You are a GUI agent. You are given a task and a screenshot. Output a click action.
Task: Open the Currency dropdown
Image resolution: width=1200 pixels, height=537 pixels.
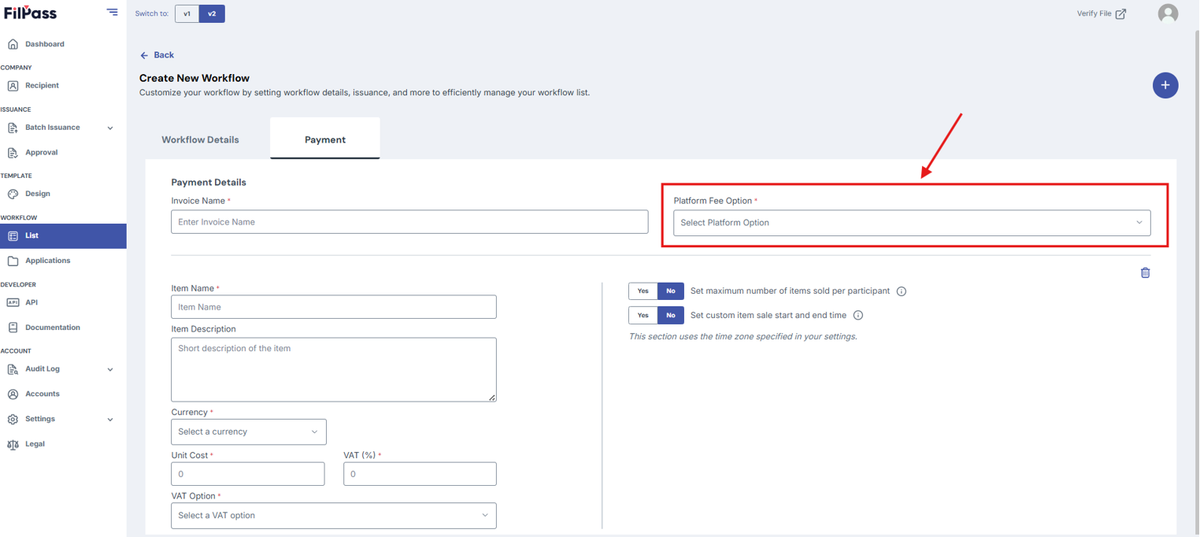point(249,432)
